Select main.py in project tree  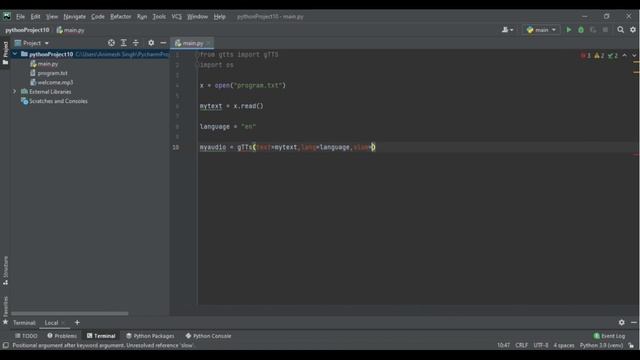click(48, 64)
